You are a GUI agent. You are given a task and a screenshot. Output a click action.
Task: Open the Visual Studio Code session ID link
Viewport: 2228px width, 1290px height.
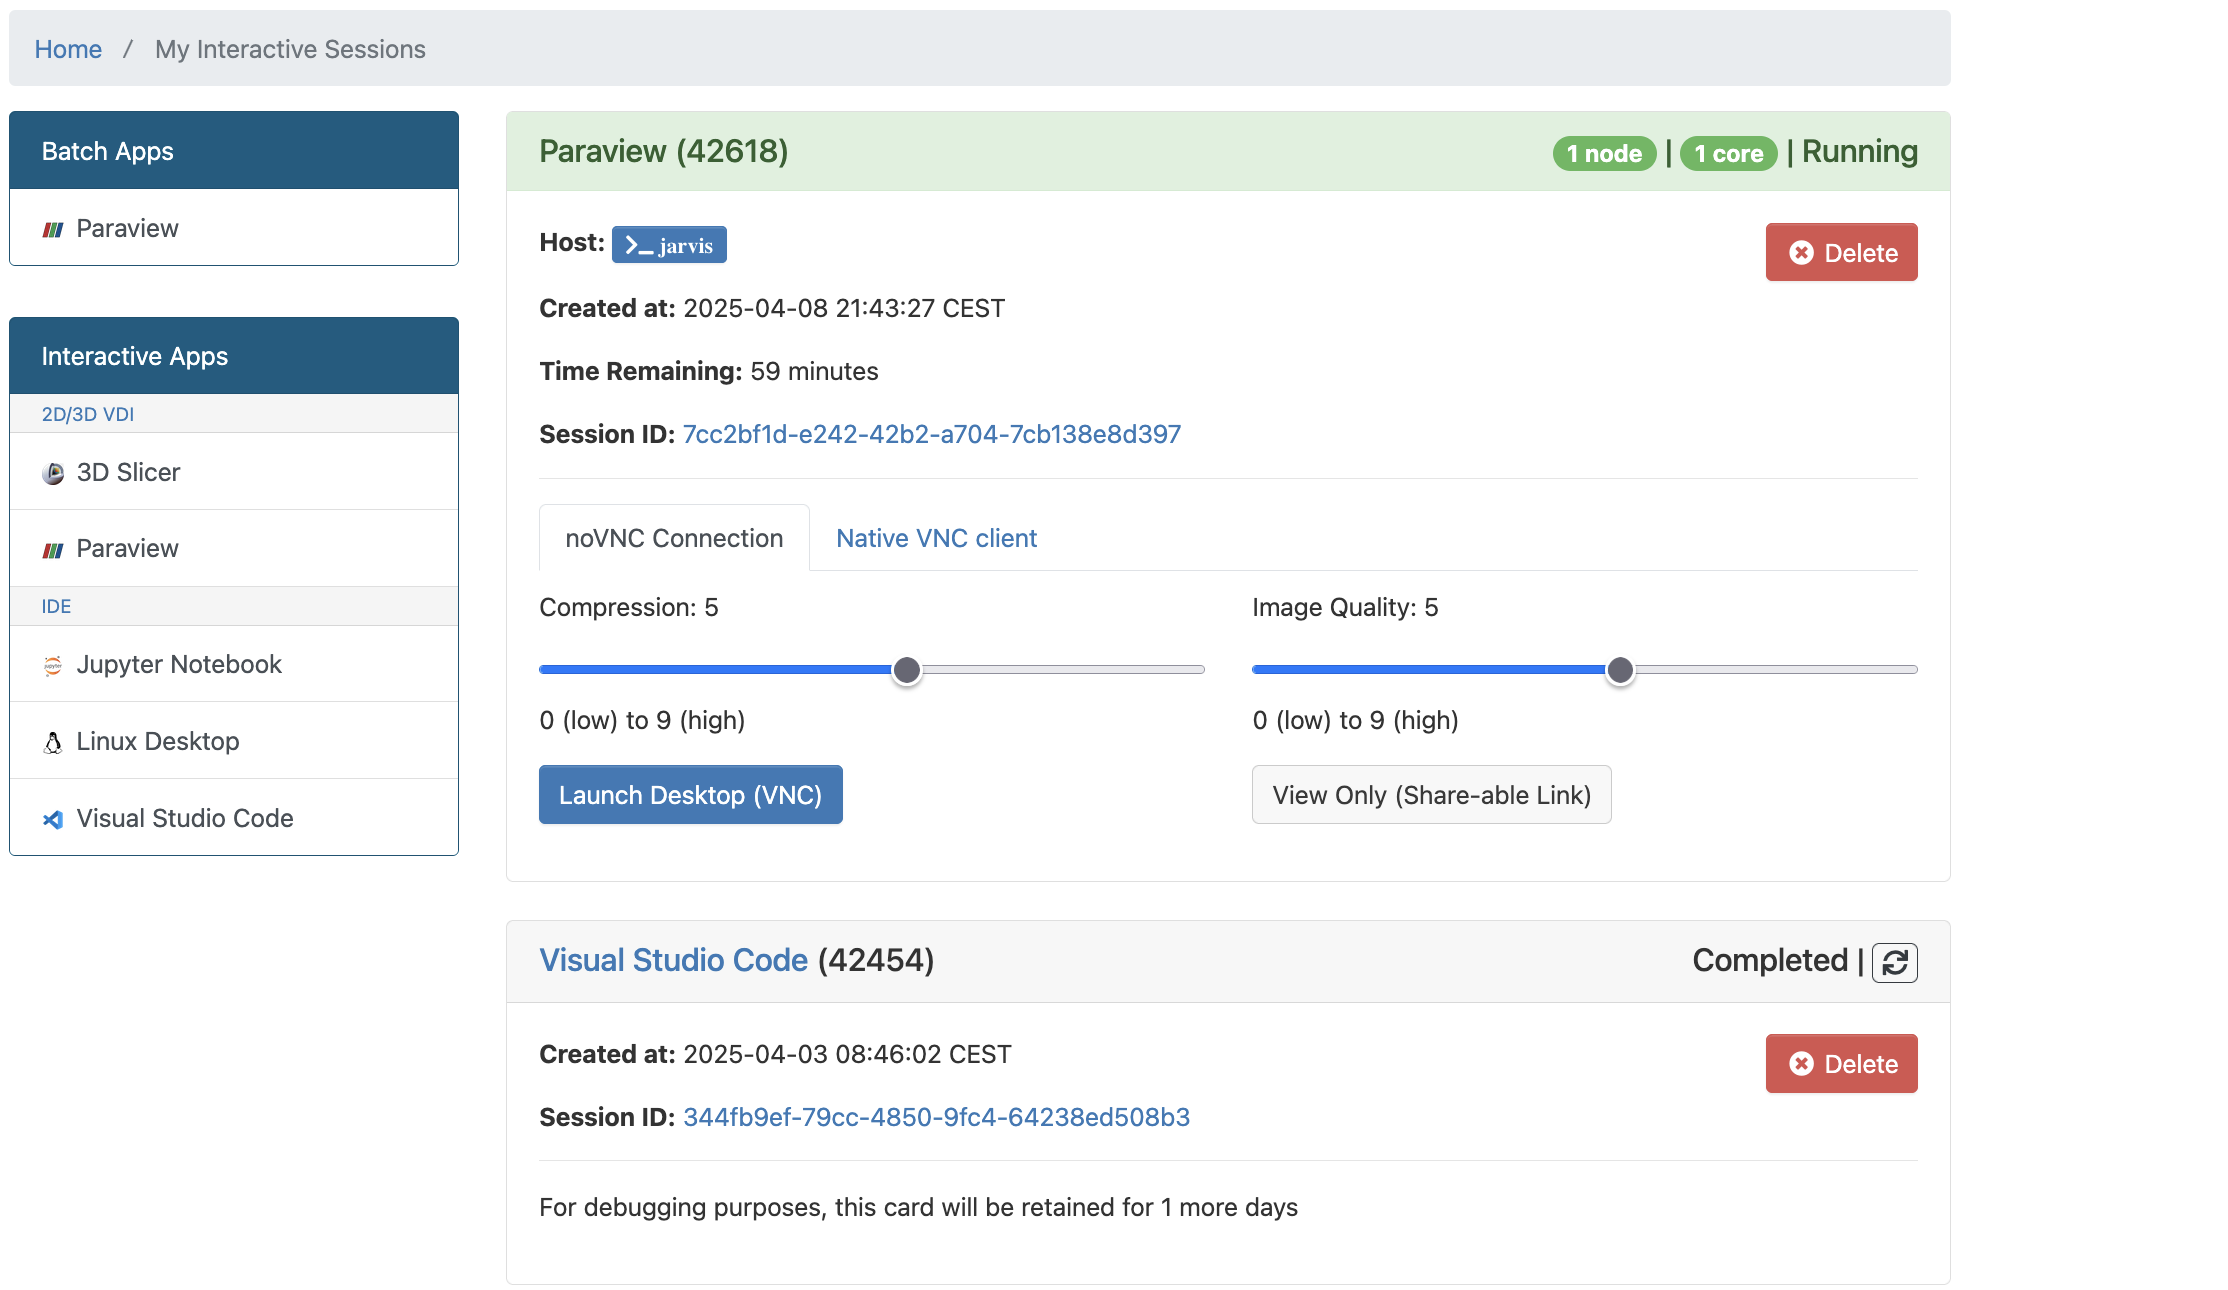pos(936,1117)
